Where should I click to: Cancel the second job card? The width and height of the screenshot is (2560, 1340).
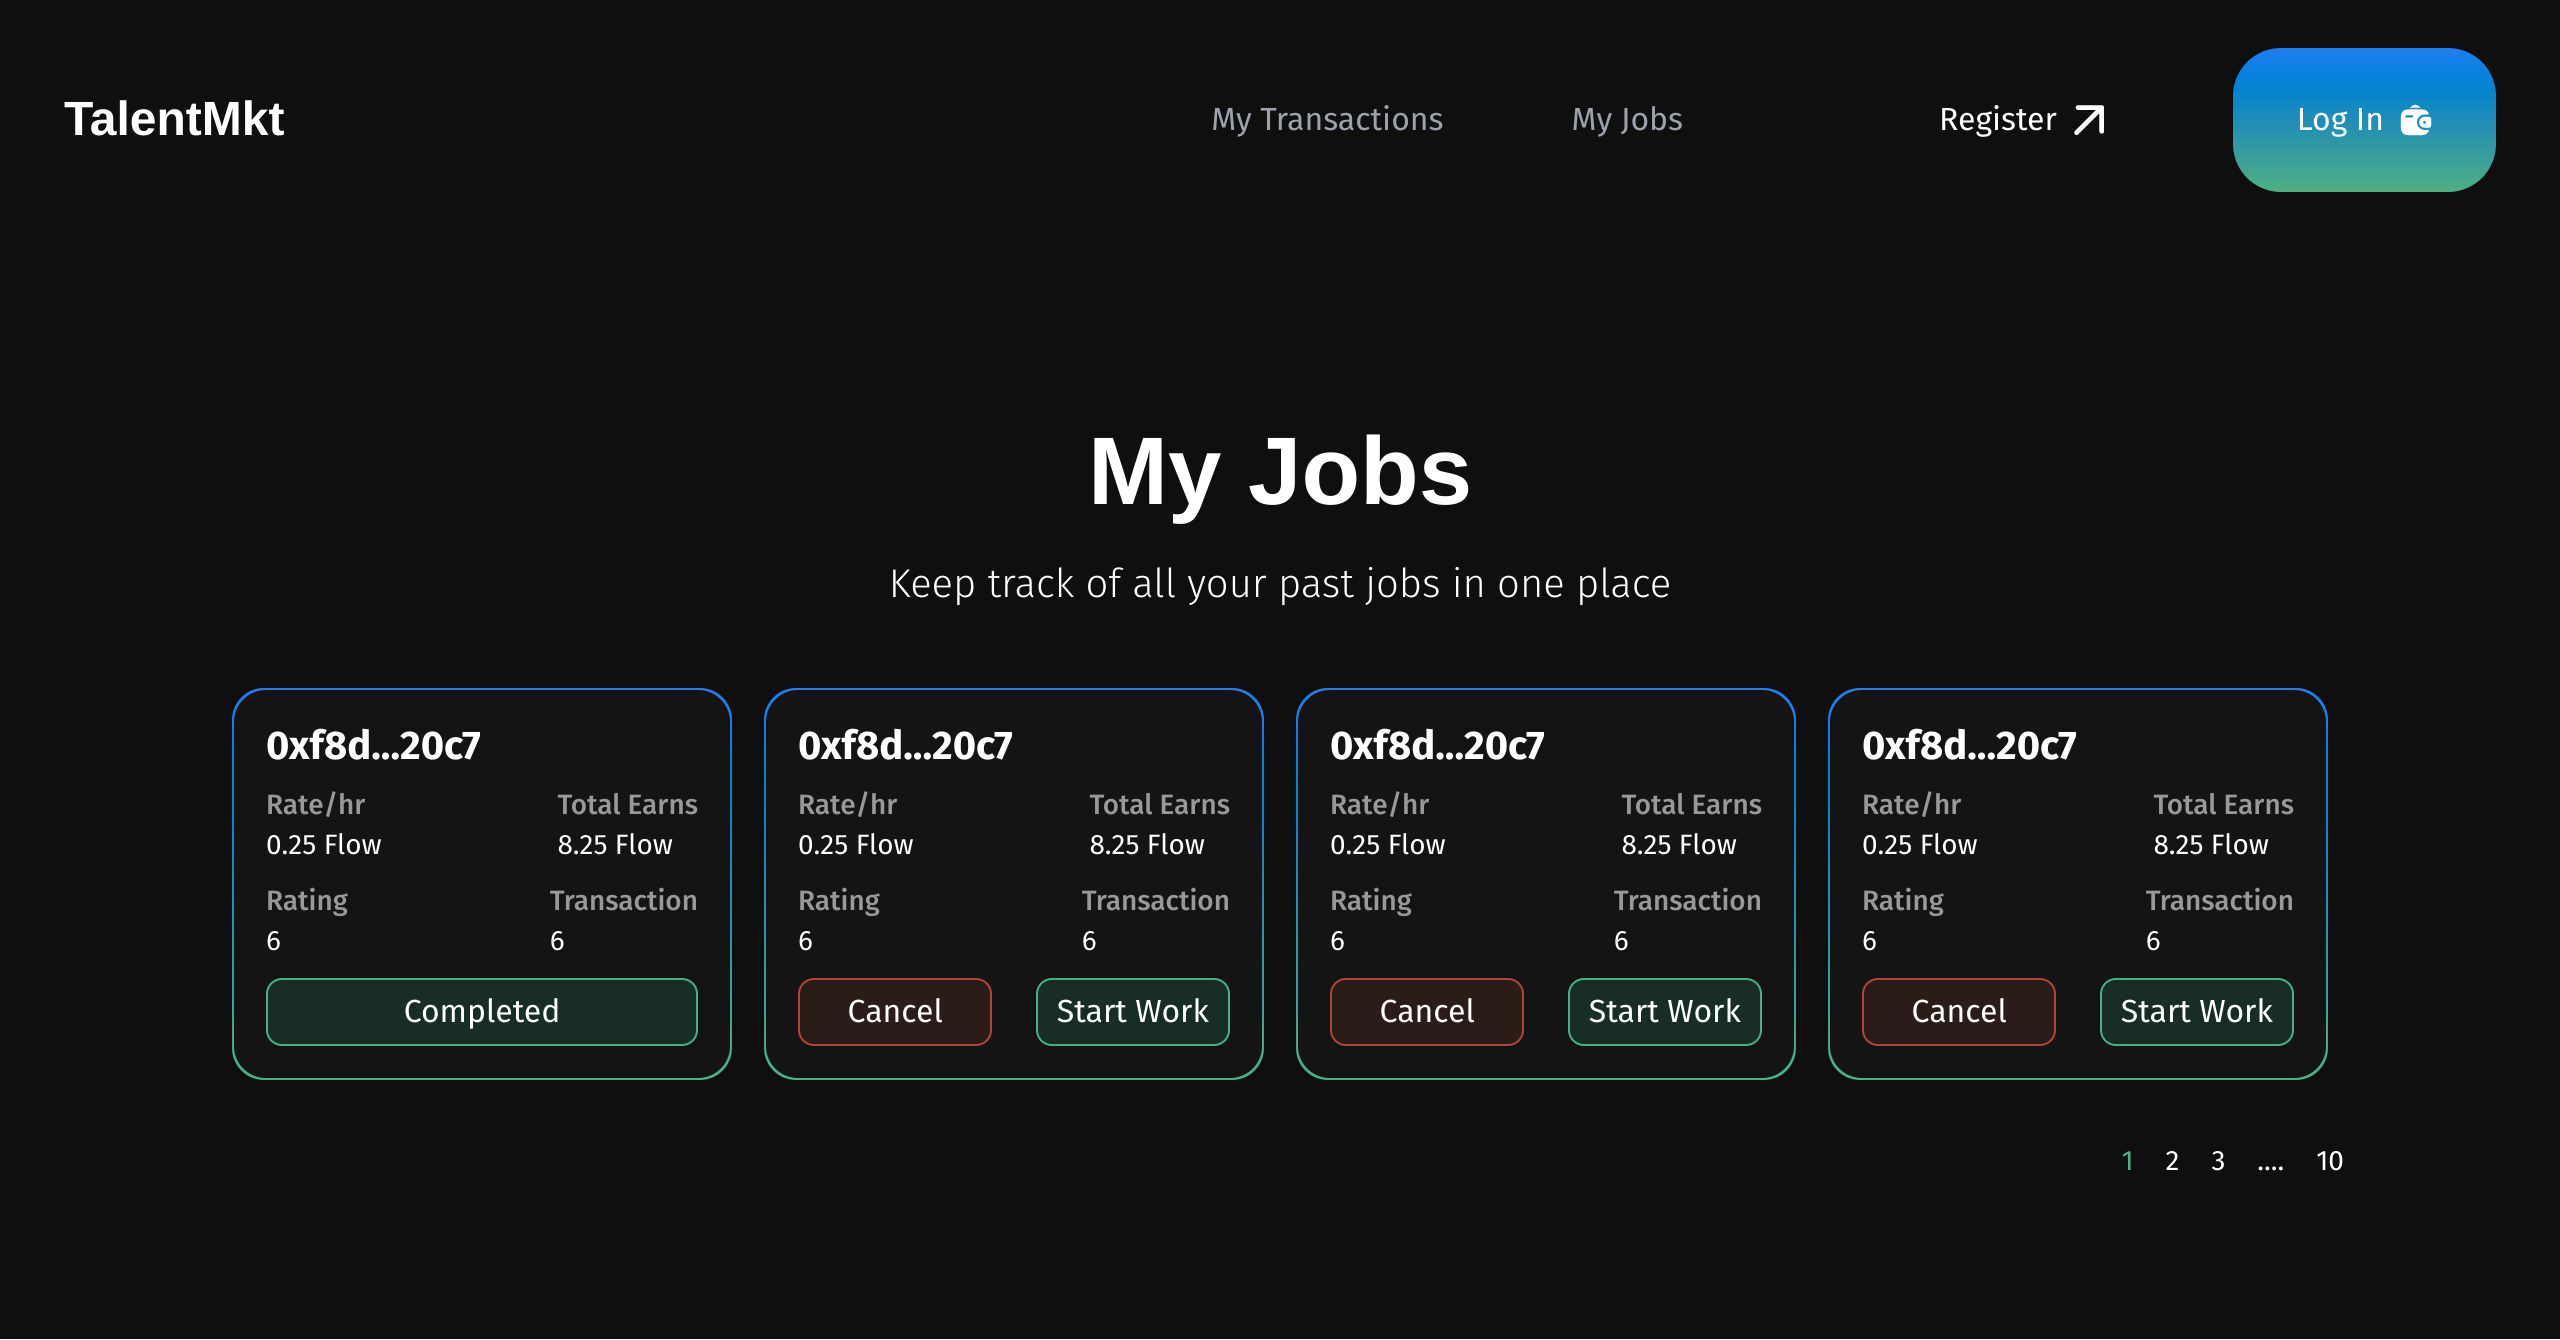[894, 1011]
